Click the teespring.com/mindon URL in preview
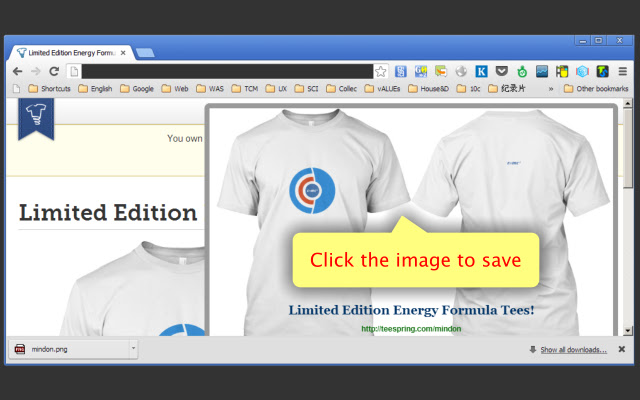Image resolution: width=640 pixels, height=400 pixels. [411, 329]
